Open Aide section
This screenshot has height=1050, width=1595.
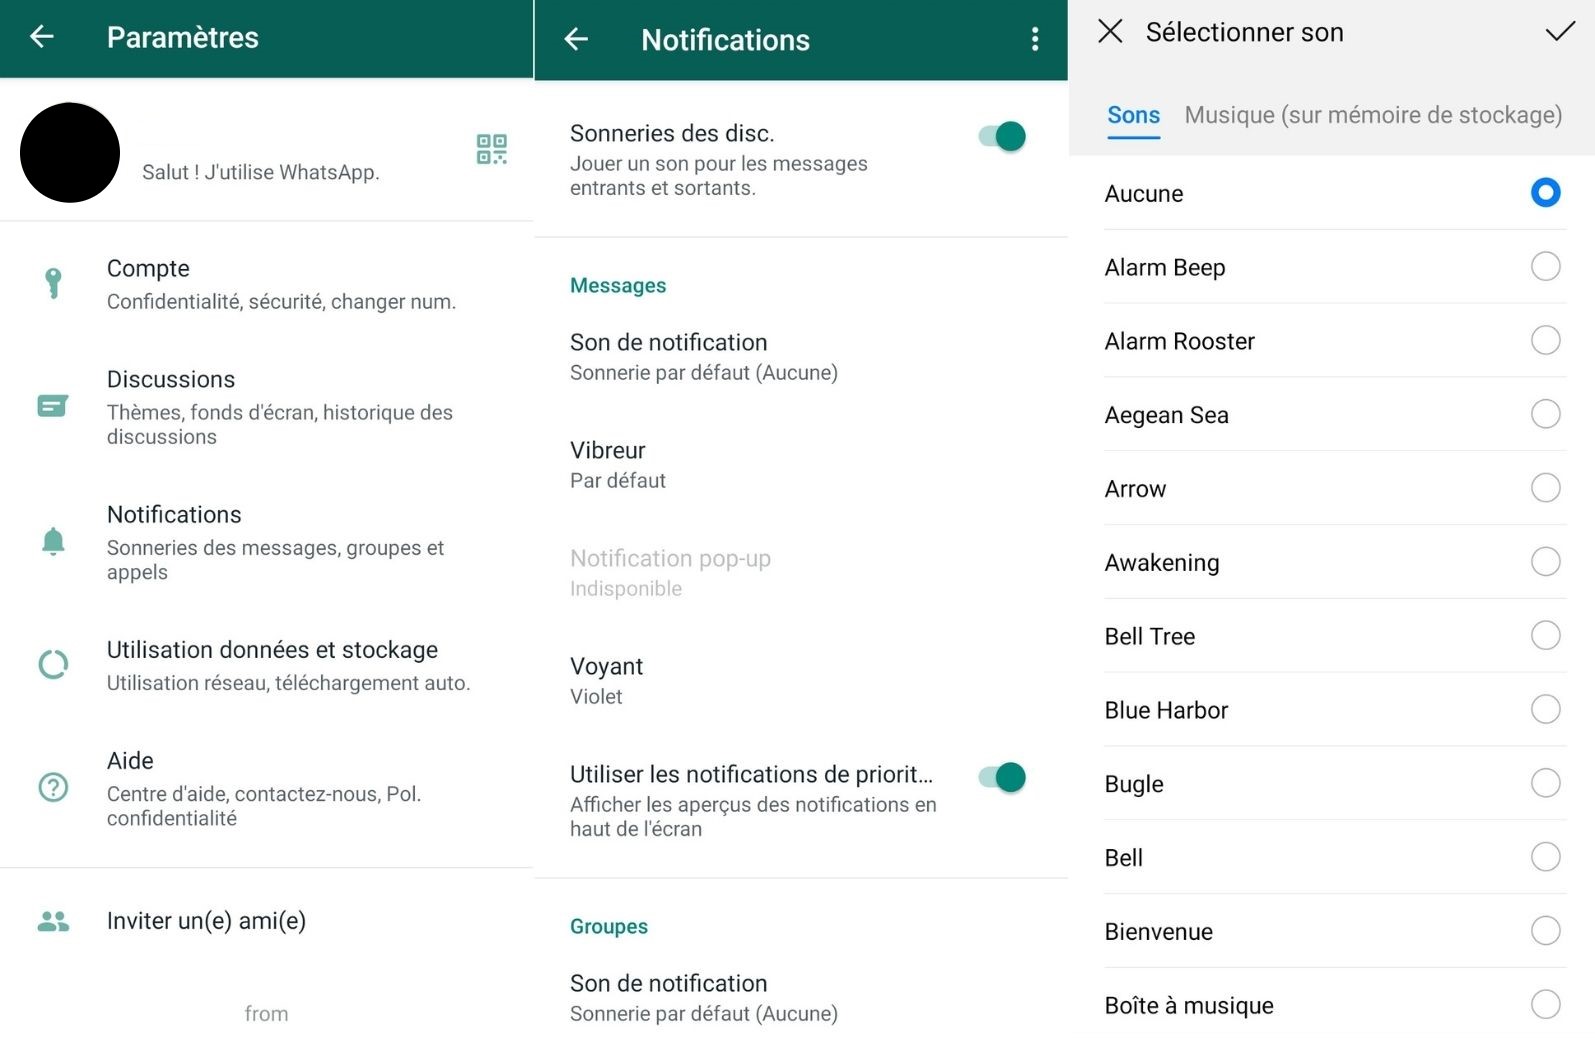(266, 788)
